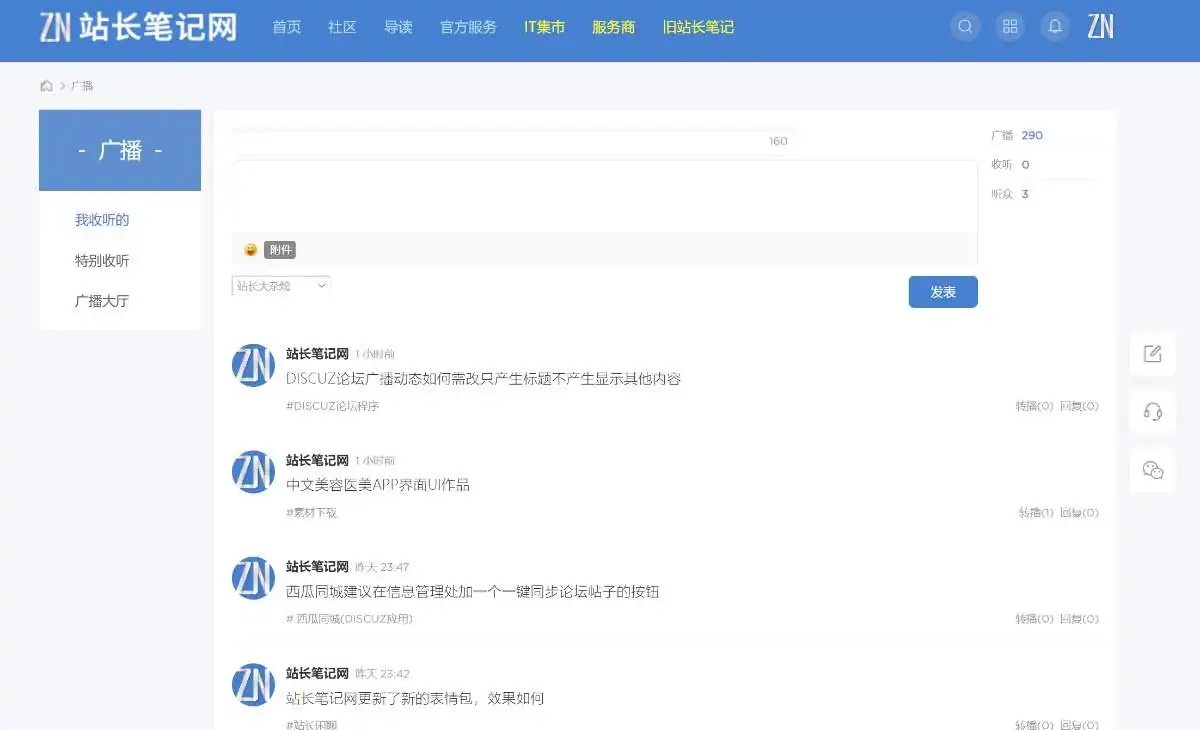Open the 站长大杂烩 category dropdown
This screenshot has width=1200, height=730.
(281, 286)
